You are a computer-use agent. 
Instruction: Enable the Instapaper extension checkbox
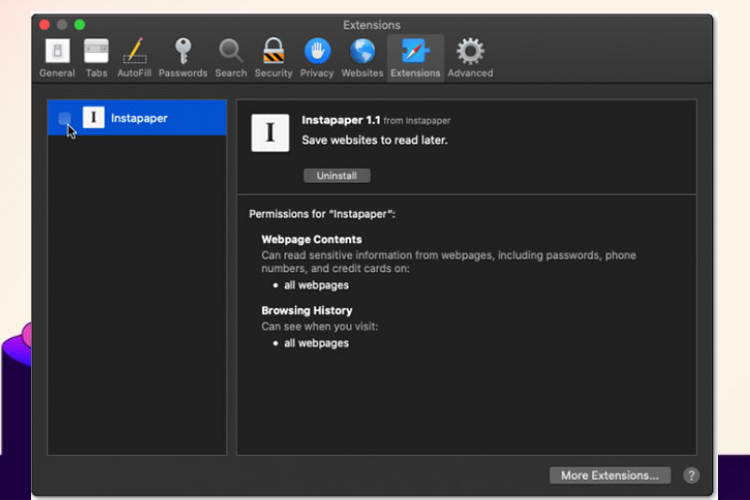(65, 118)
